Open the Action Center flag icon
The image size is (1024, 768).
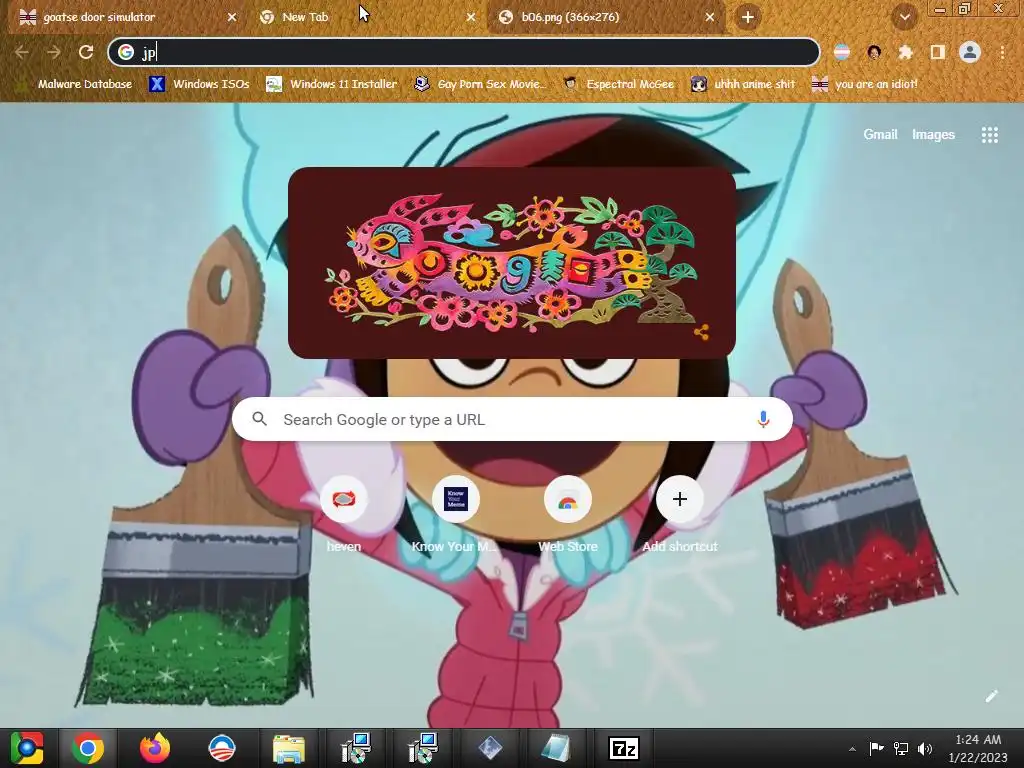tap(876, 748)
